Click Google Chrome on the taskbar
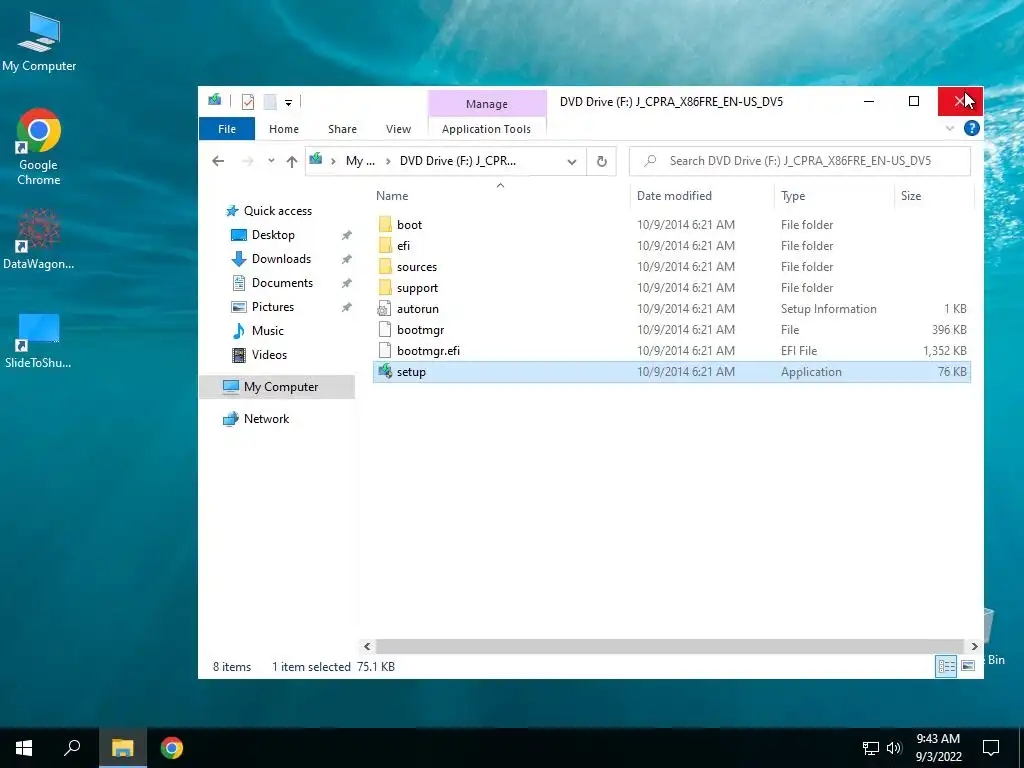Viewport: 1024px width, 768px height. [x=172, y=748]
